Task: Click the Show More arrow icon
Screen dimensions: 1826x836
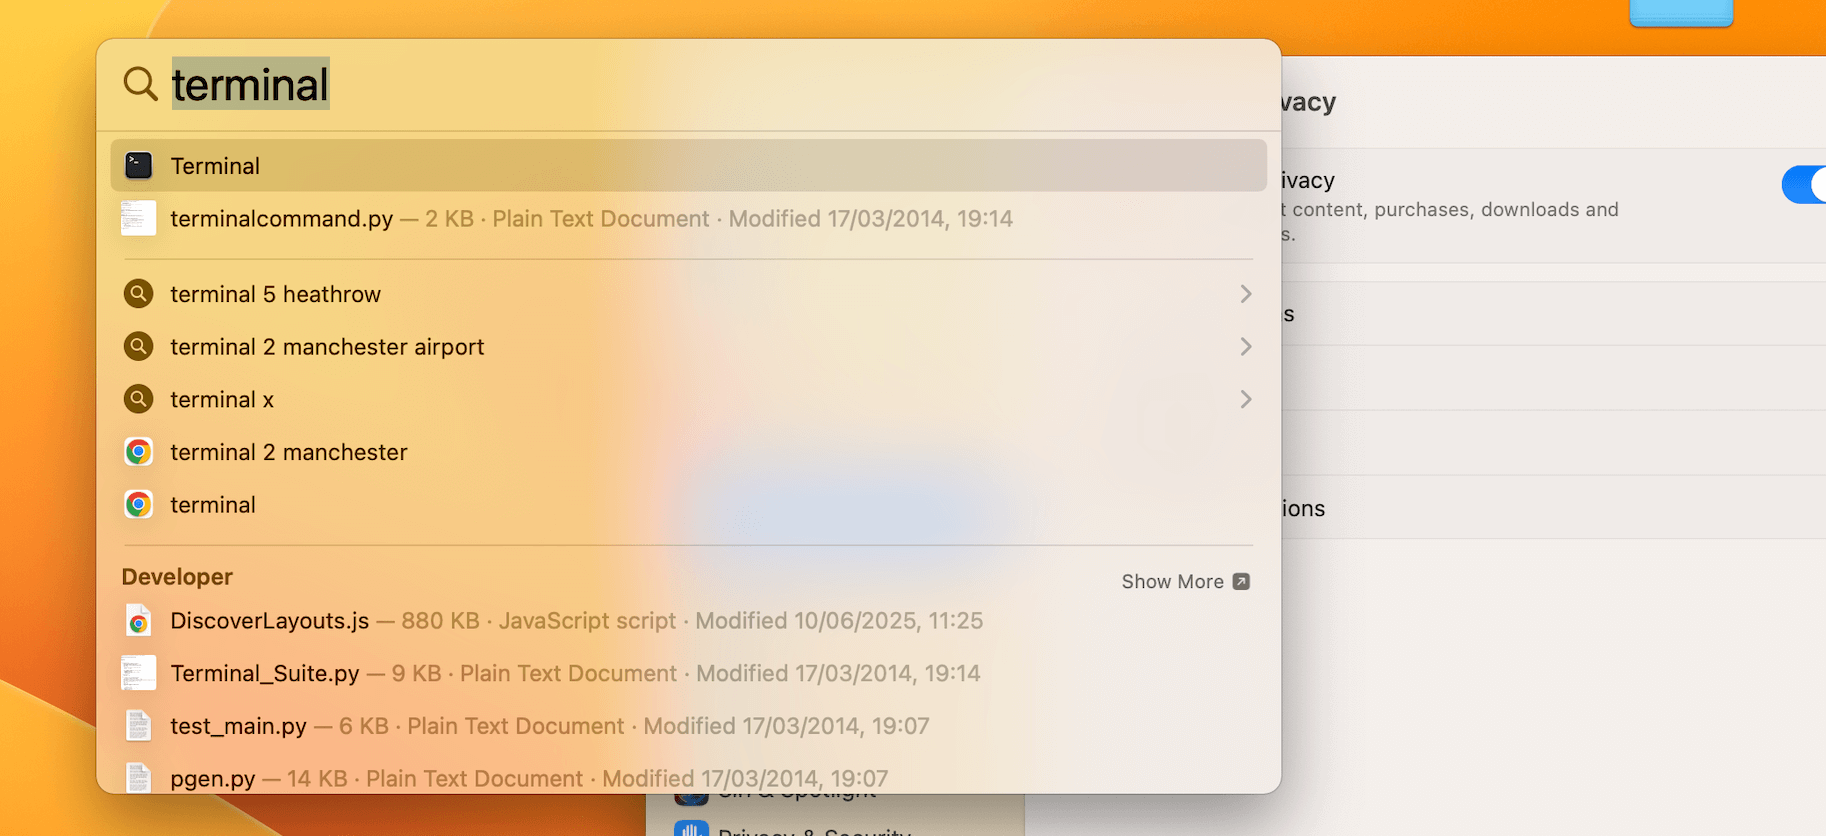Action: coord(1241,581)
